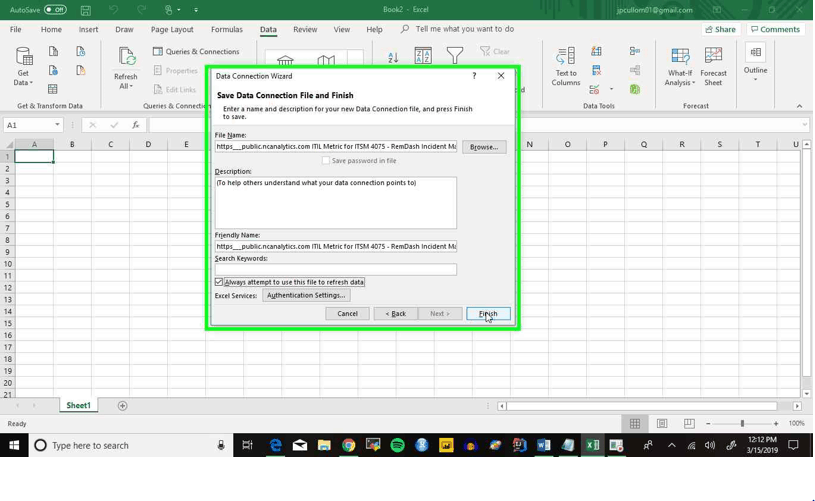This screenshot has width=815, height=501.
Task: Open the View tab
Action: pos(341,30)
